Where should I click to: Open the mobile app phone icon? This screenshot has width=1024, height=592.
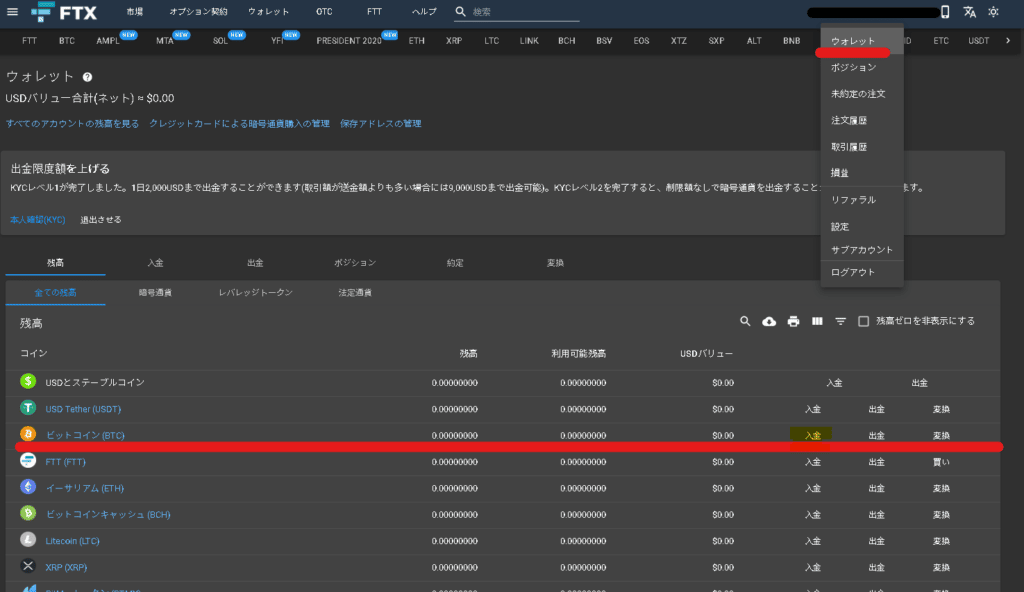[x=944, y=12]
